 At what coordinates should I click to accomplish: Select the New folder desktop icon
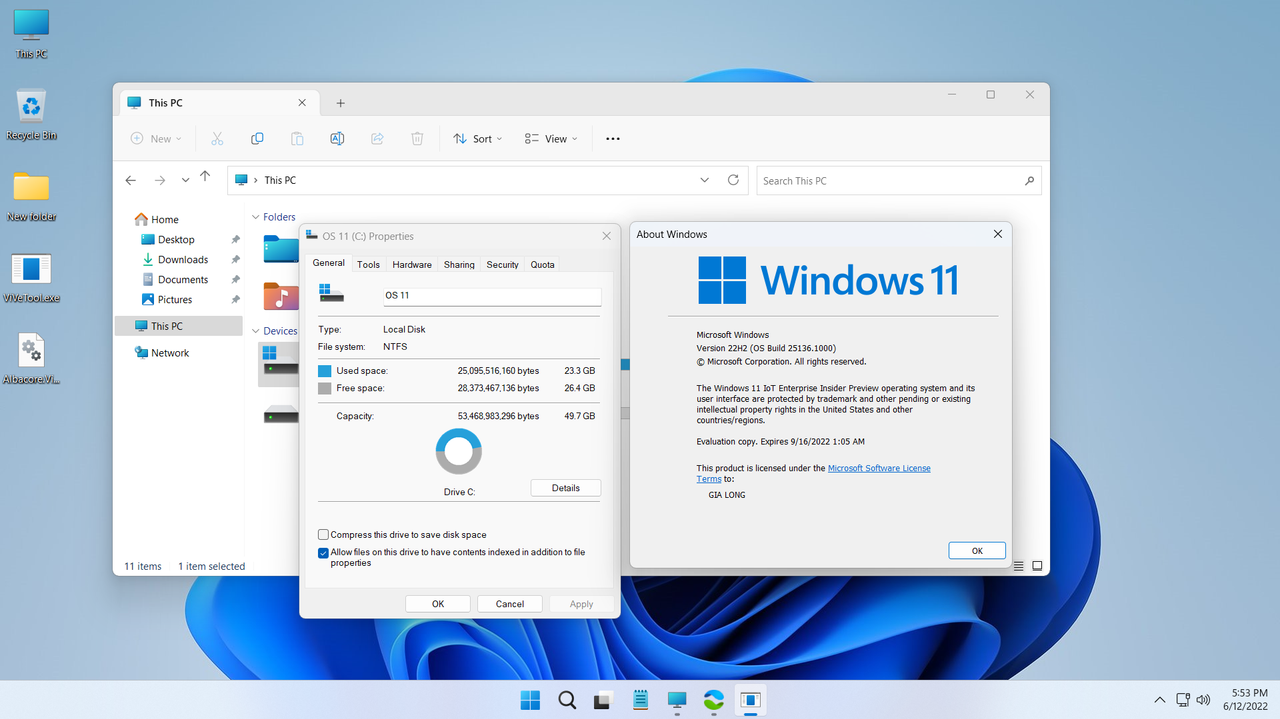click(x=32, y=196)
